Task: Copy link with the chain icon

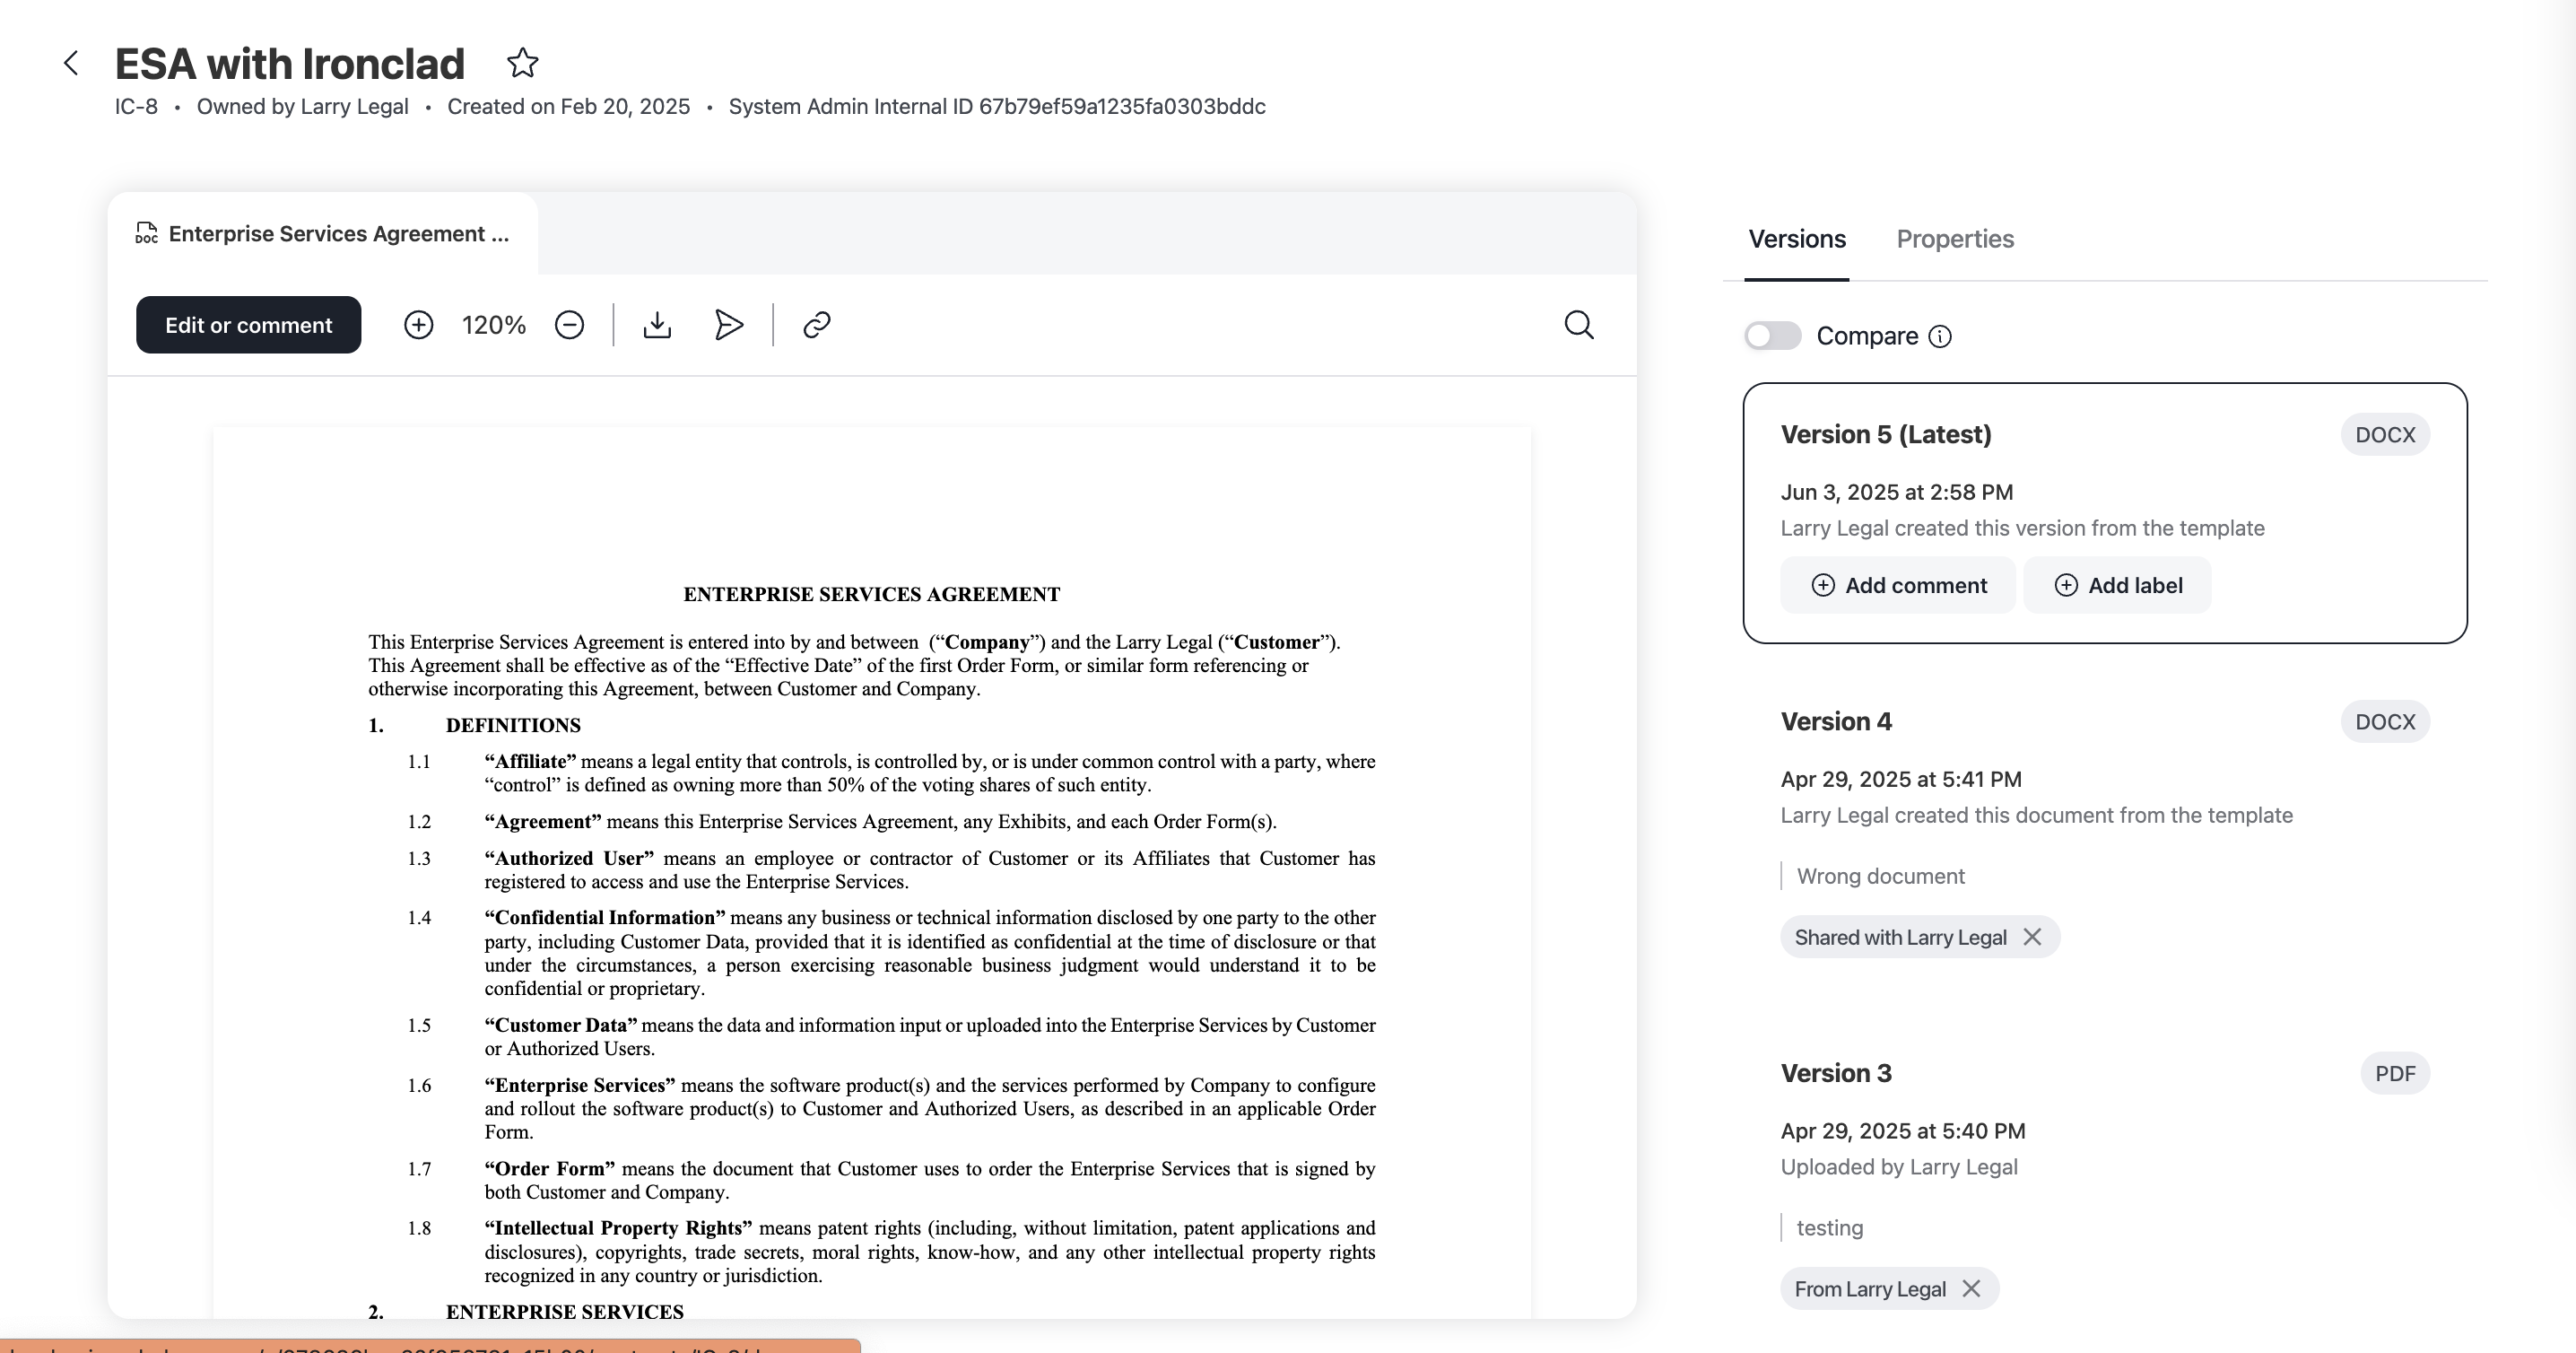Action: coord(817,325)
